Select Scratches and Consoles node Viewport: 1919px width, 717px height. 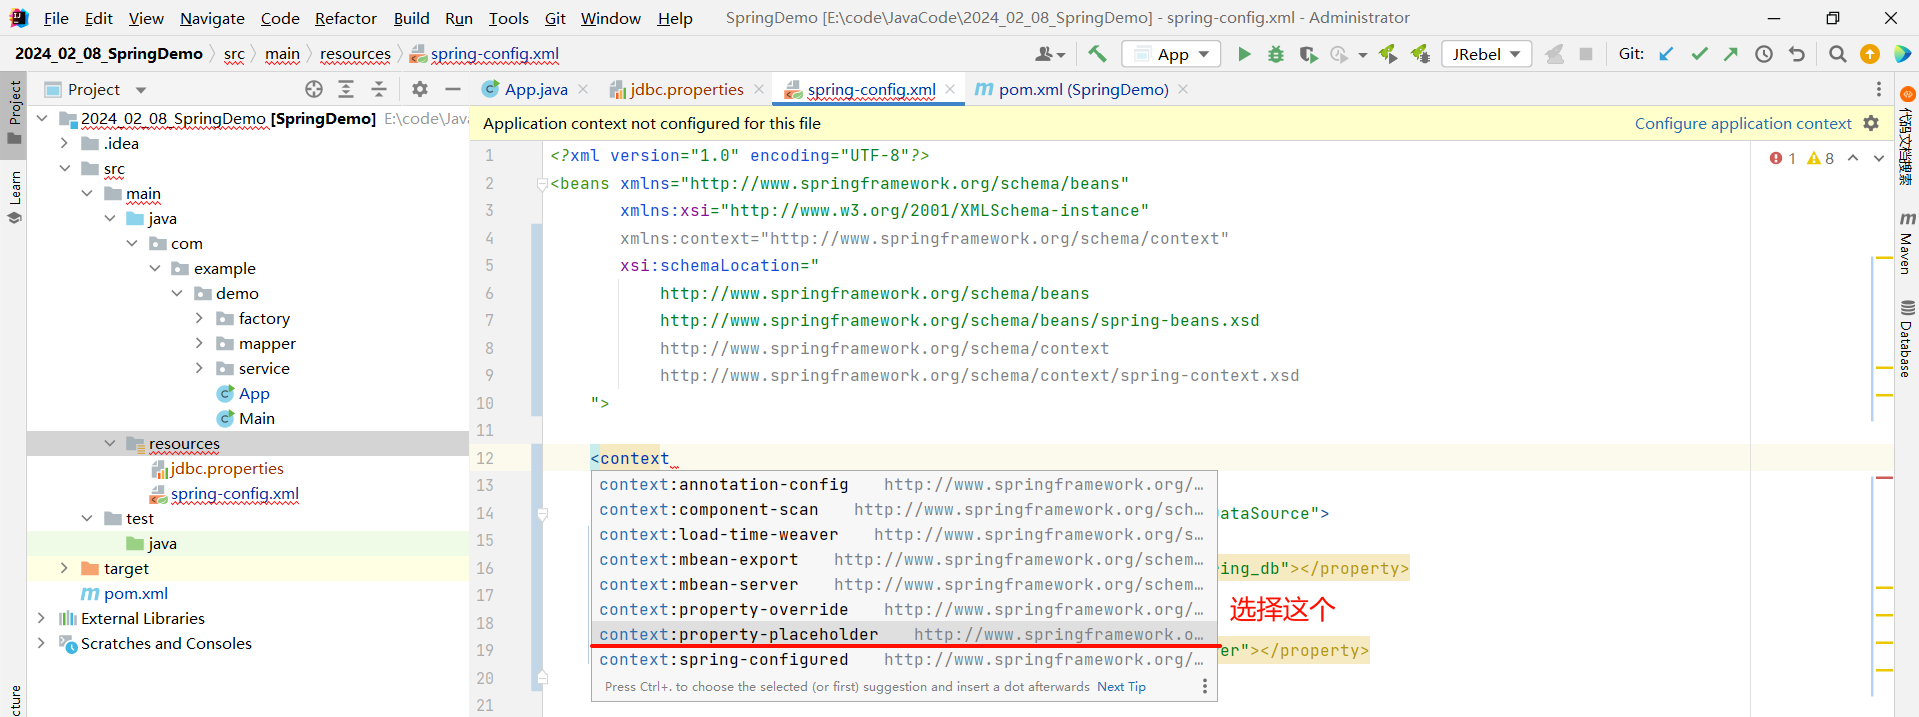pos(166,643)
